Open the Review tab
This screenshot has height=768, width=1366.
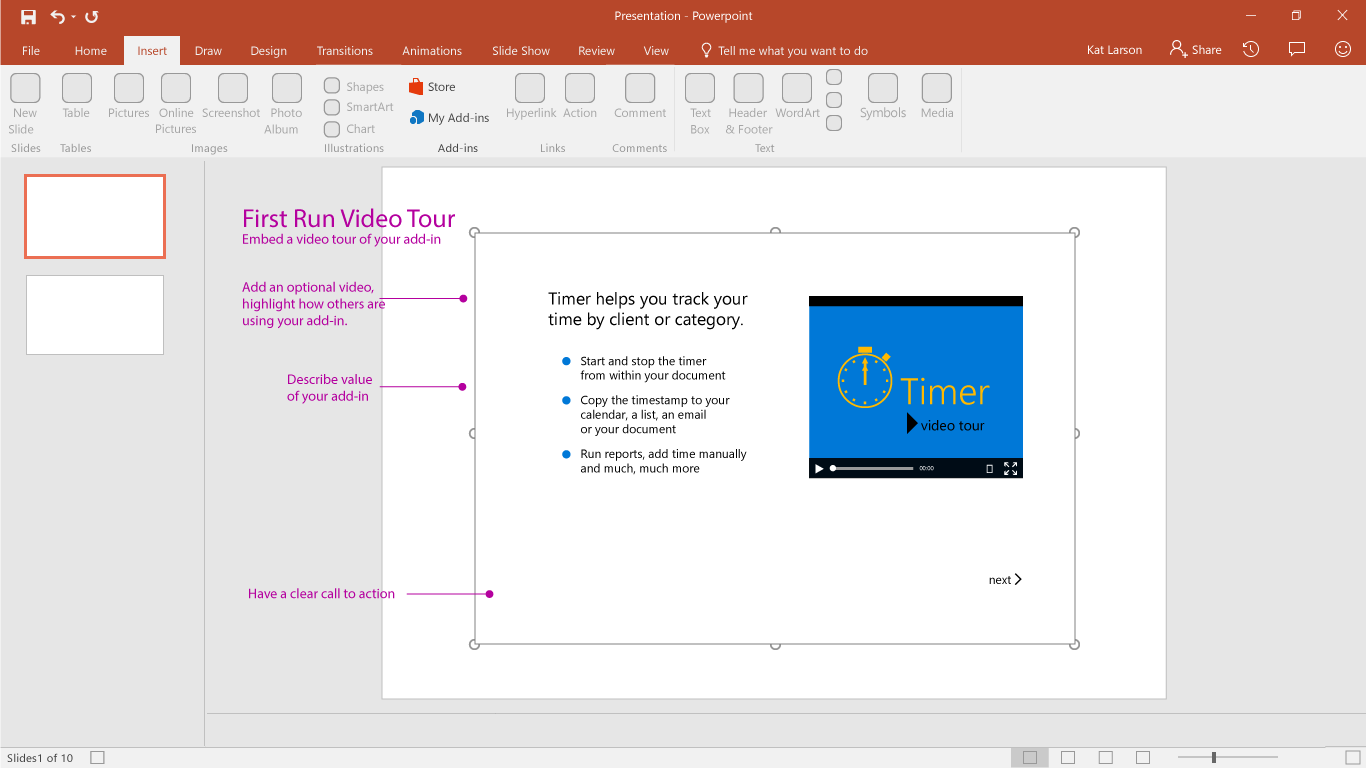coord(596,51)
